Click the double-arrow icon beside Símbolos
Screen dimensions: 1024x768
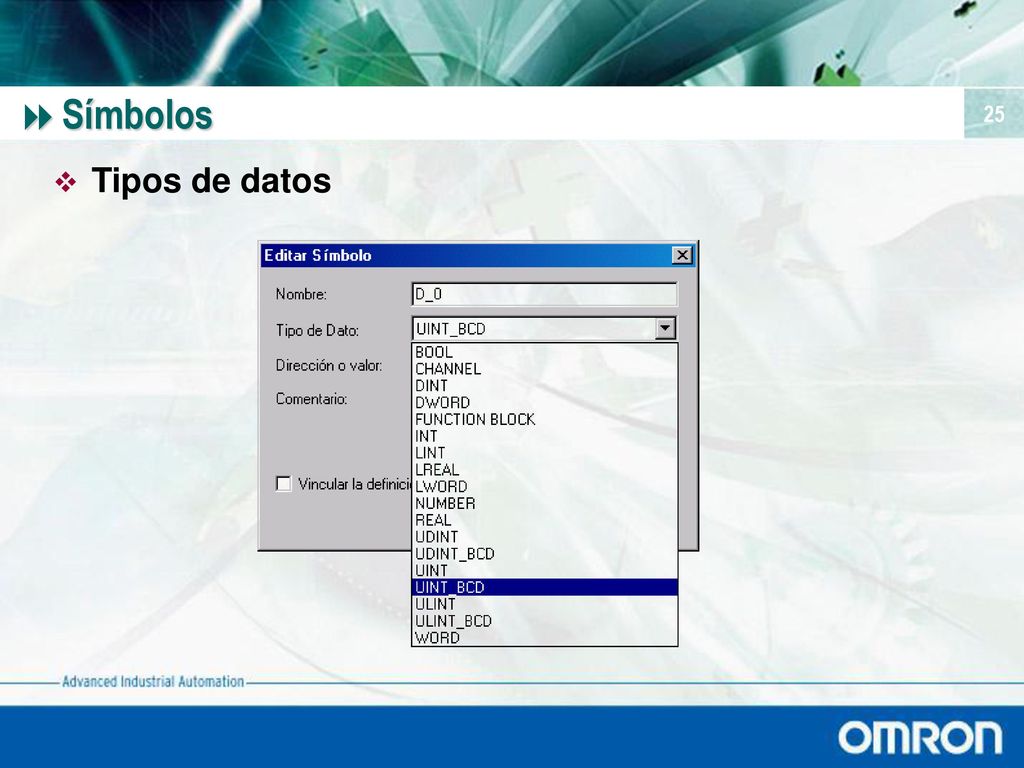click(38, 118)
